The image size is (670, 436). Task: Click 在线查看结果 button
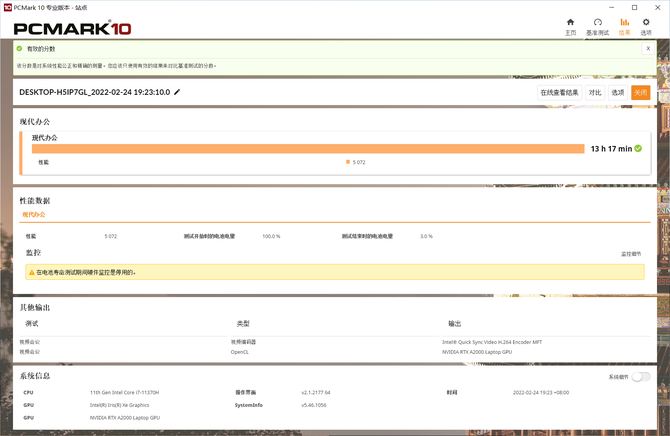559,92
